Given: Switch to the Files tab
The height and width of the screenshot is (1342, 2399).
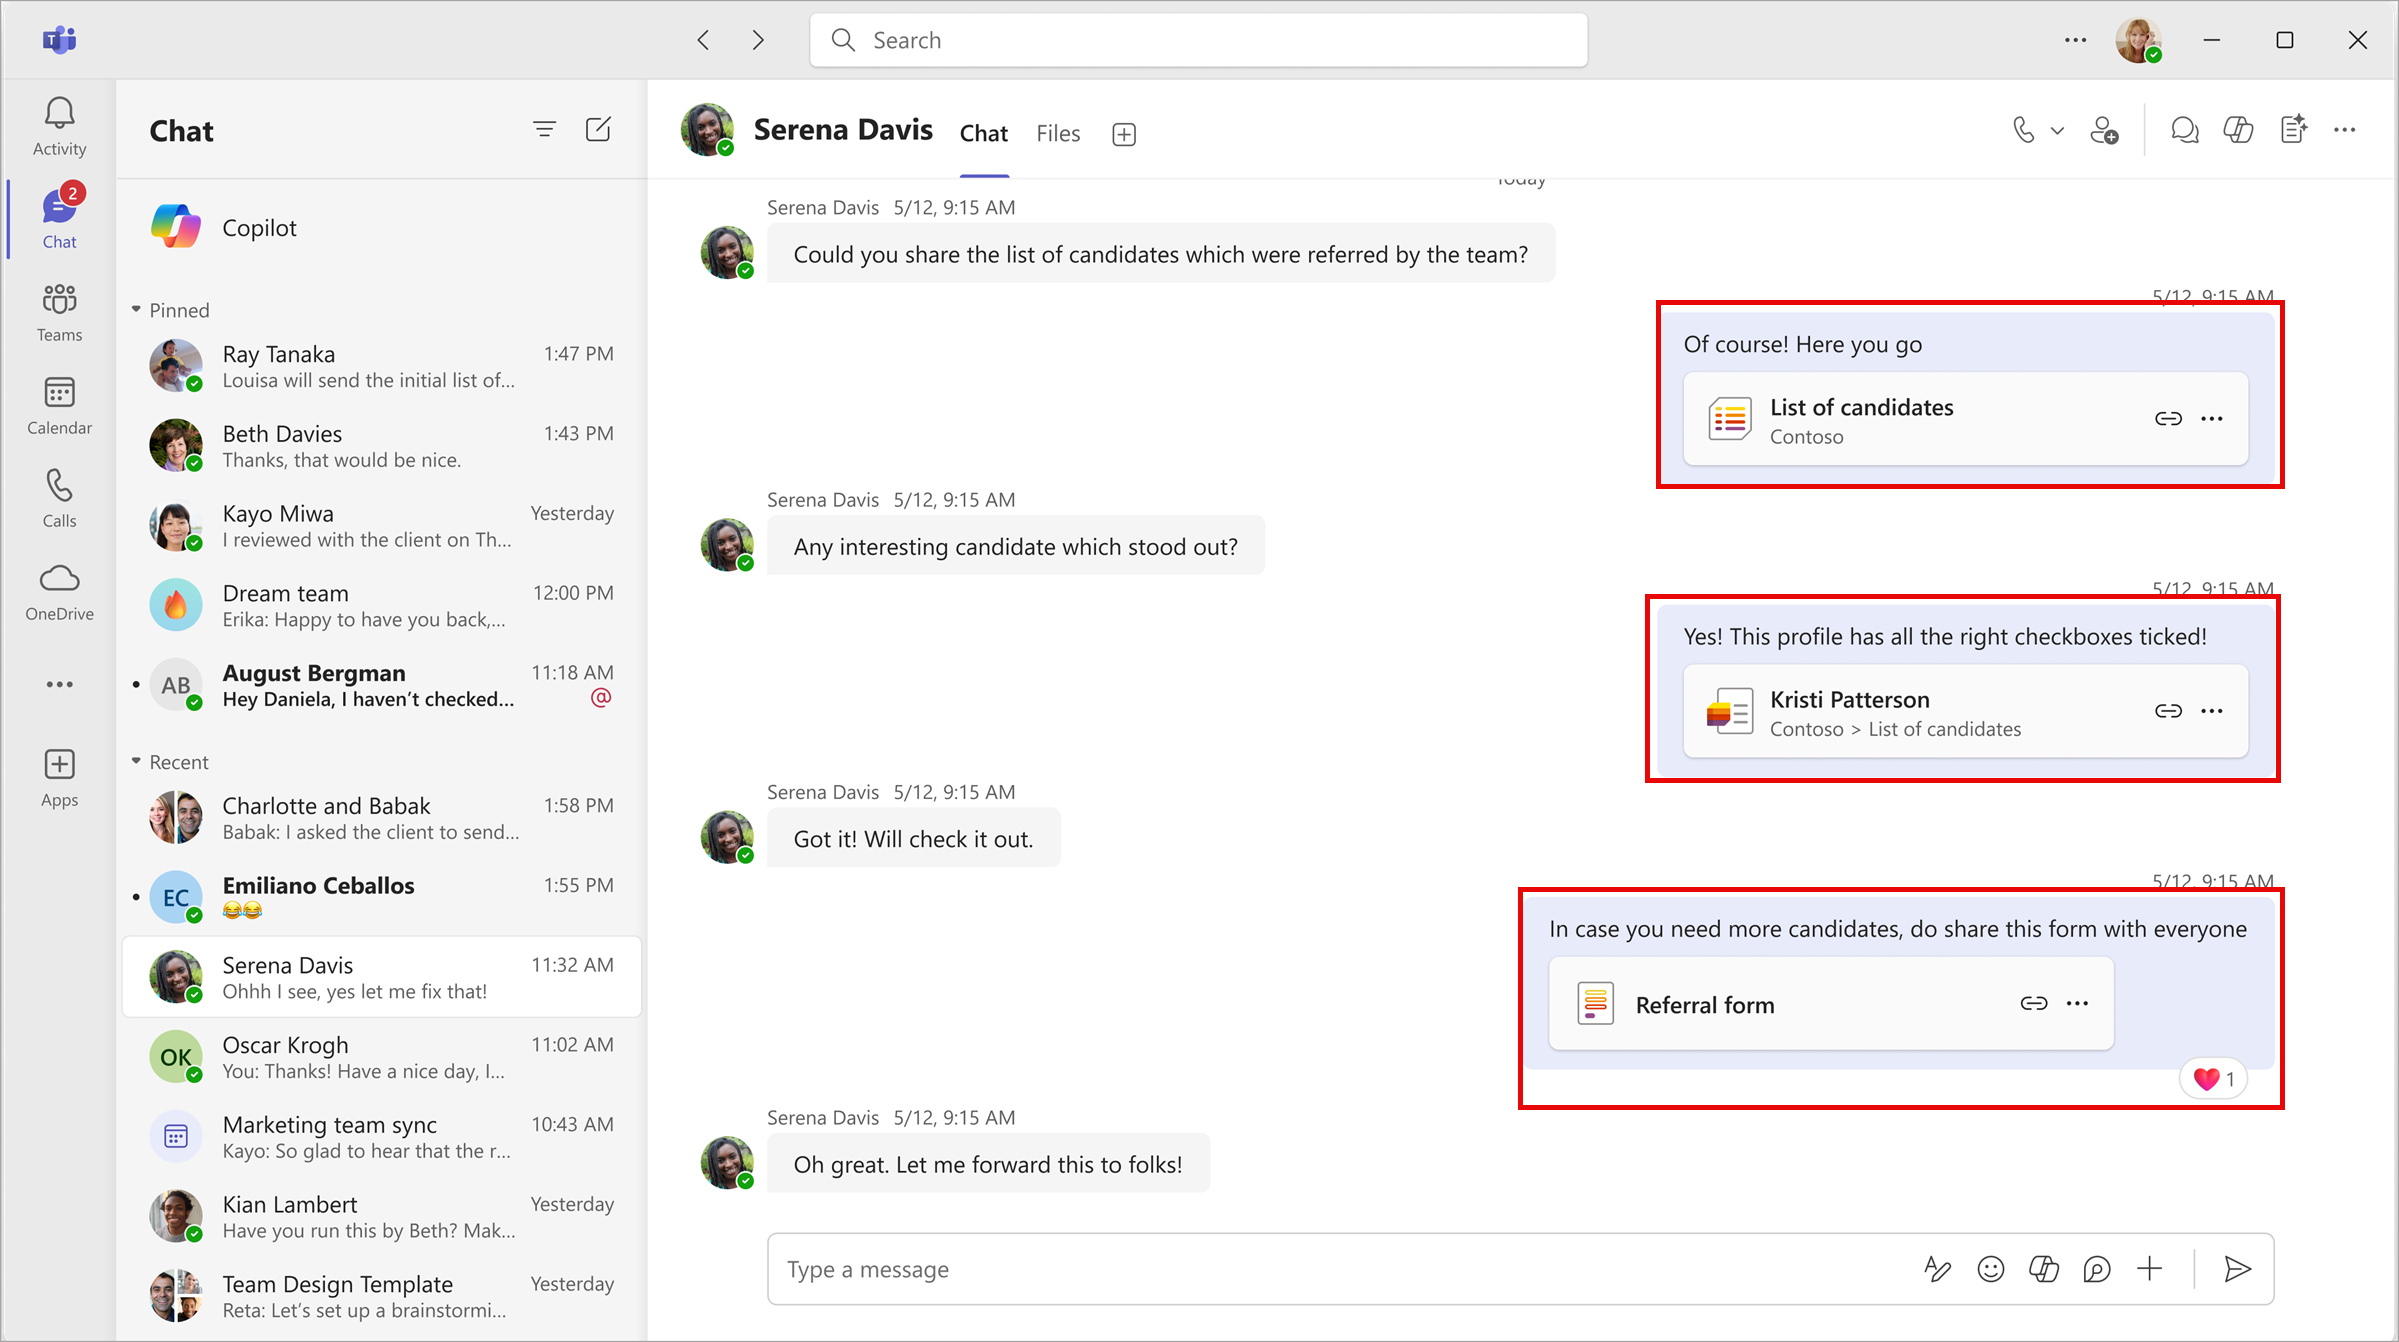Looking at the screenshot, I should tap(1056, 134).
